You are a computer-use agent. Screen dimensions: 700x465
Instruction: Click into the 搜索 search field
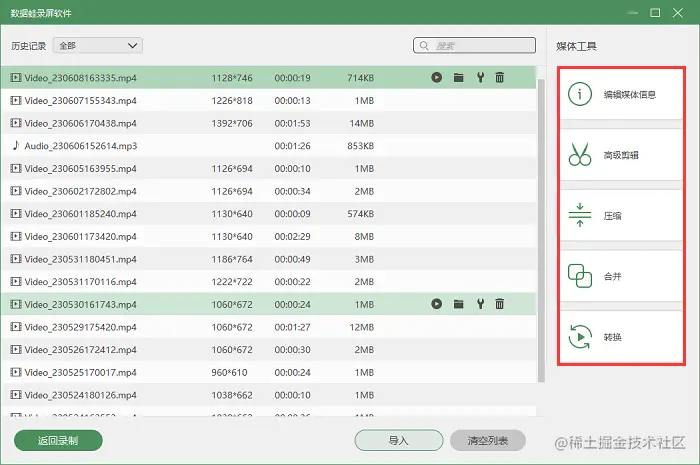tap(474, 46)
